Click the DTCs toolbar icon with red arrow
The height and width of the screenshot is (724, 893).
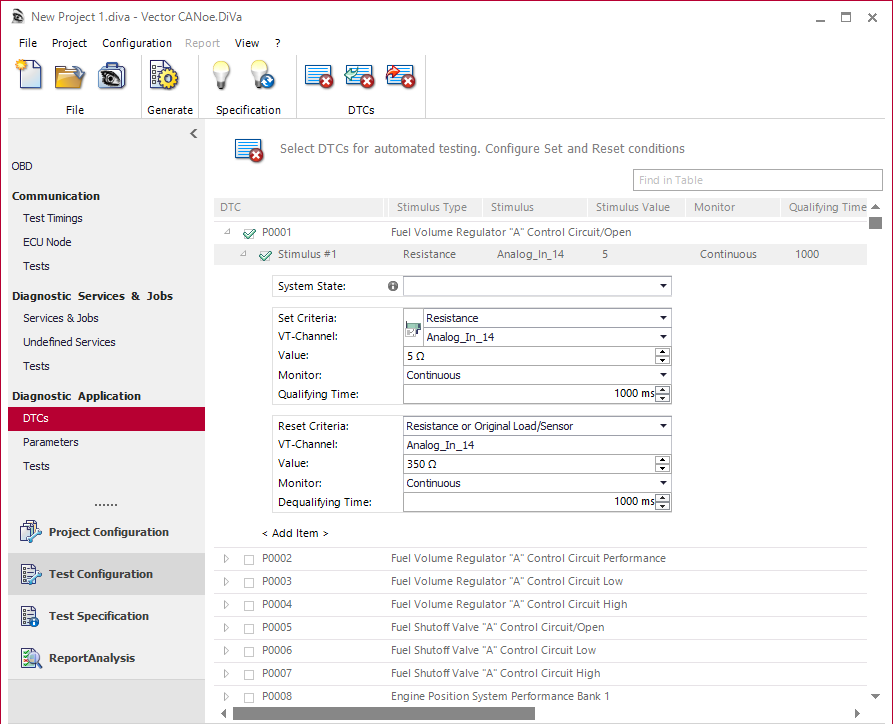coord(400,76)
